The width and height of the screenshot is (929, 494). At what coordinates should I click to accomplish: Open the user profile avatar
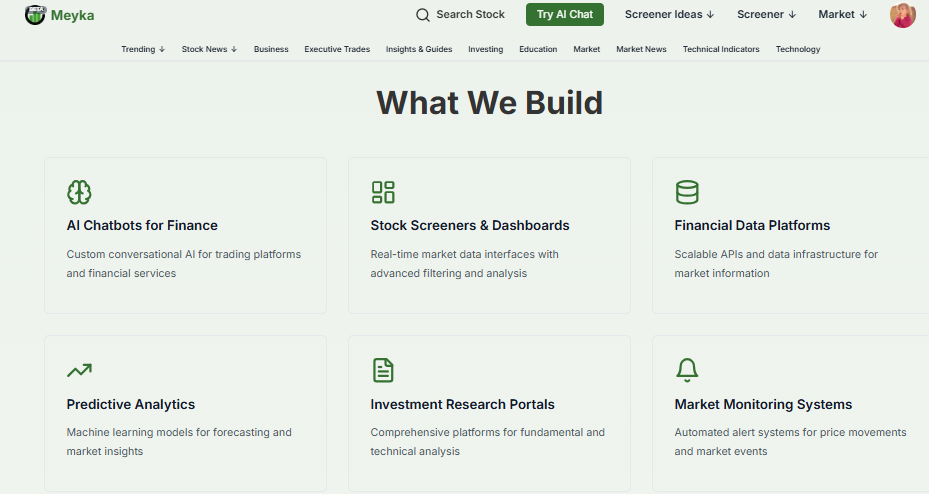point(902,15)
